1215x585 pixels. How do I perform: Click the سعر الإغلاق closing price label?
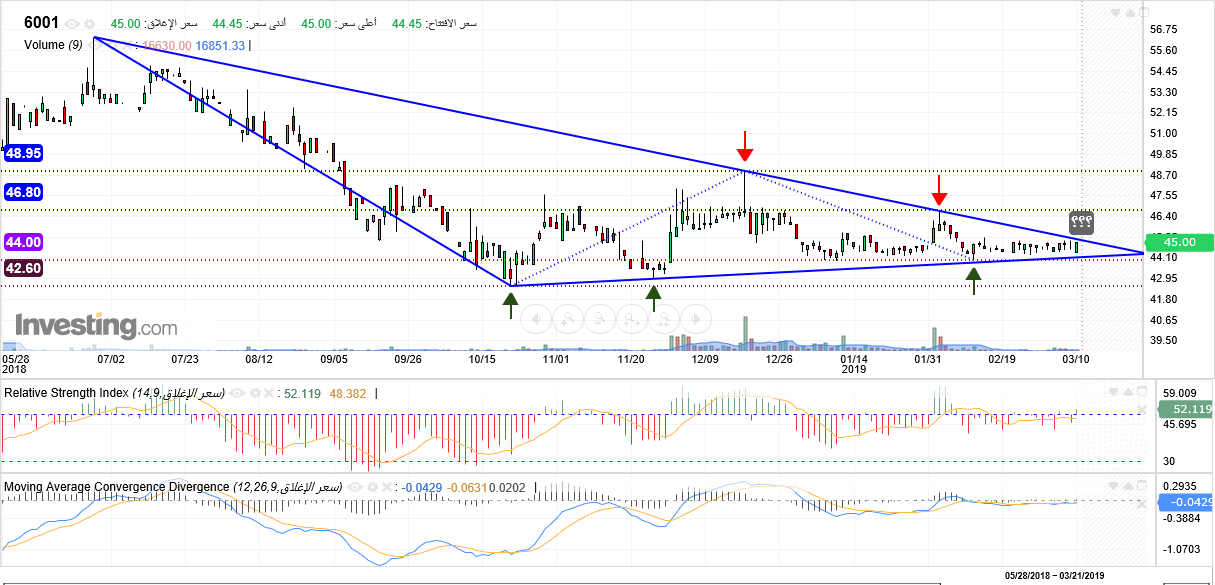tap(172, 23)
